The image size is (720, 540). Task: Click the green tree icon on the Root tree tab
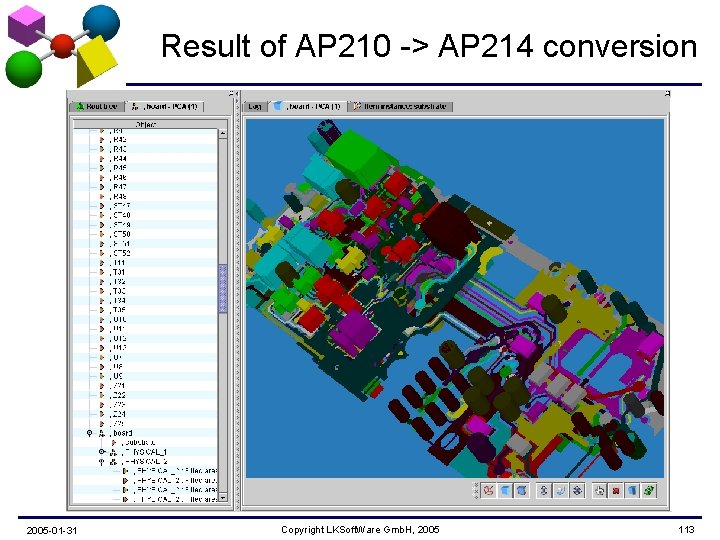click(x=79, y=106)
